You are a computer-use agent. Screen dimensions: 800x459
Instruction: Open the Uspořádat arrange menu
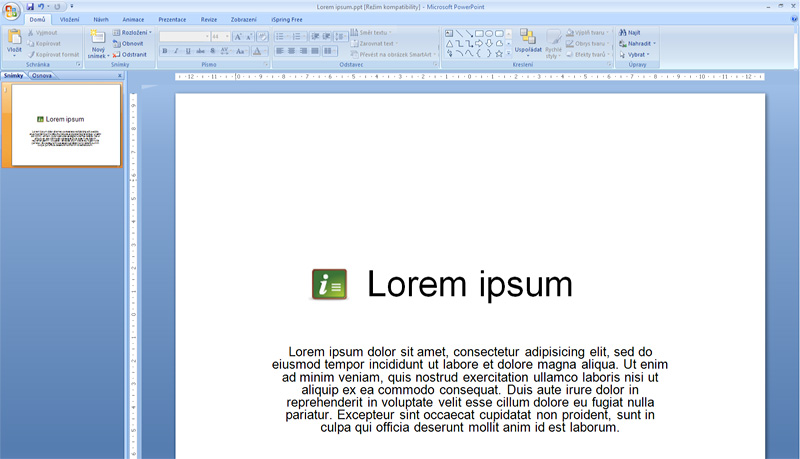528,43
